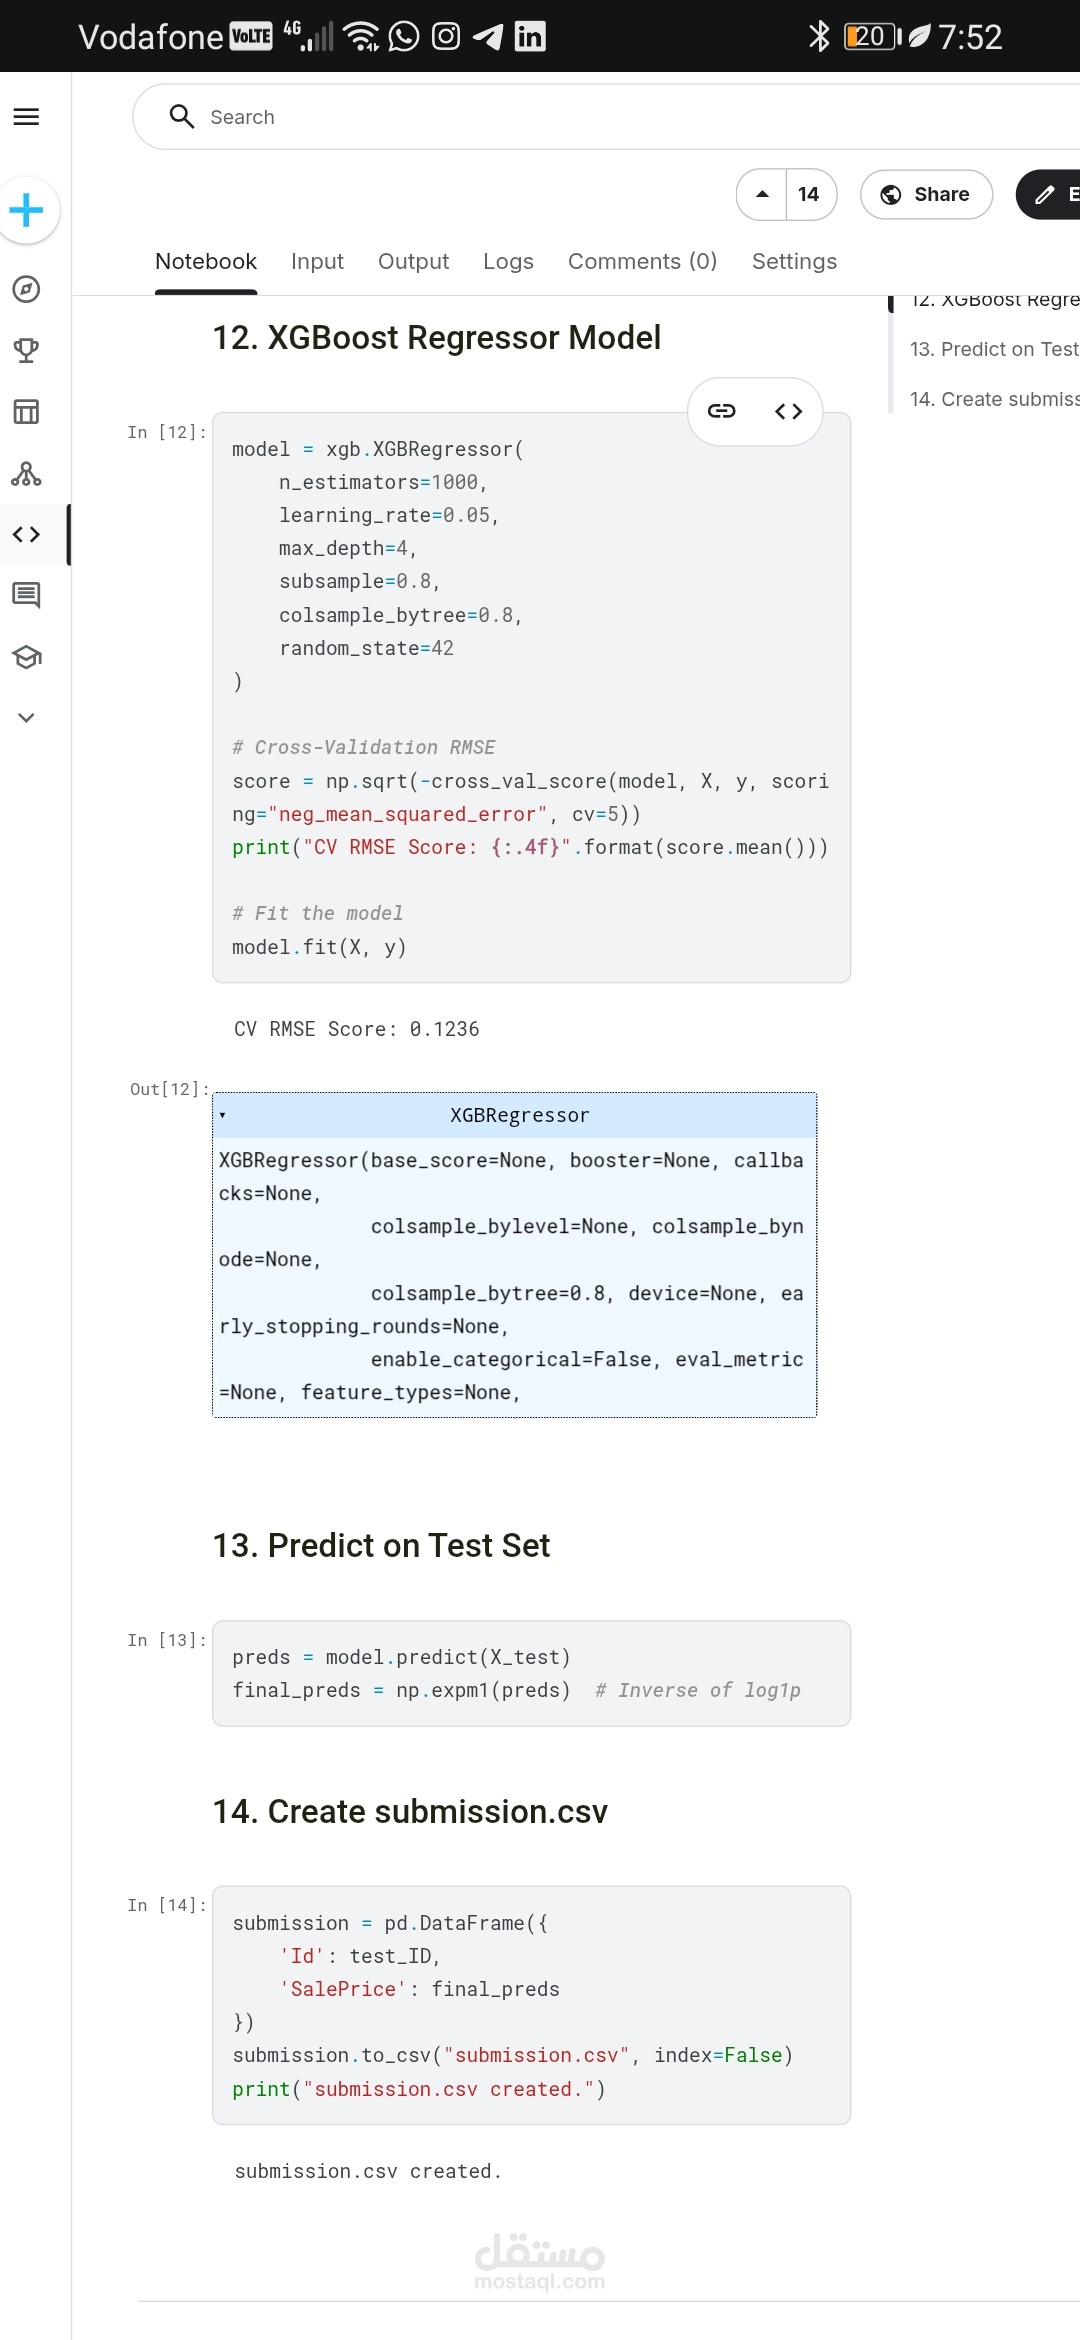Click the Edit pencil button
Image resolution: width=1080 pixels, height=2340 pixels.
point(1049,194)
